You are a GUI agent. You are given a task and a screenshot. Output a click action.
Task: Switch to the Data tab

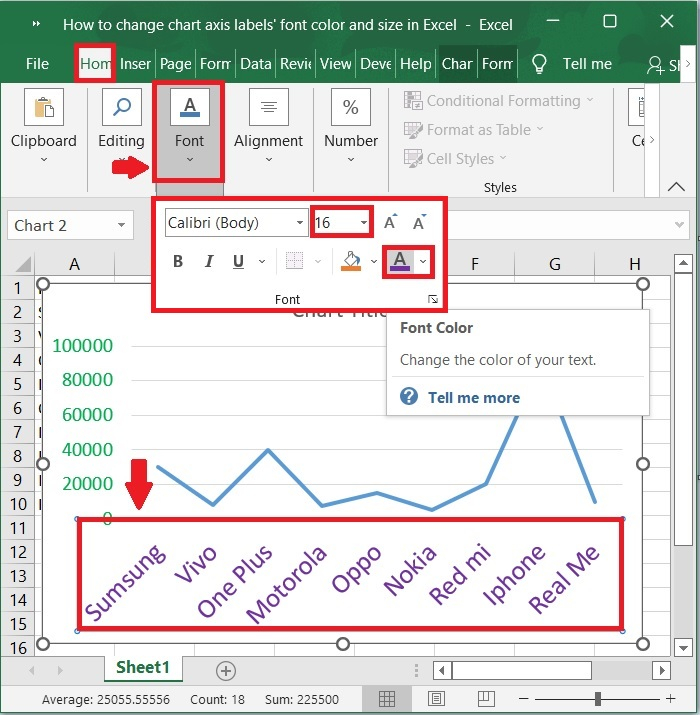click(x=256, y=63)
